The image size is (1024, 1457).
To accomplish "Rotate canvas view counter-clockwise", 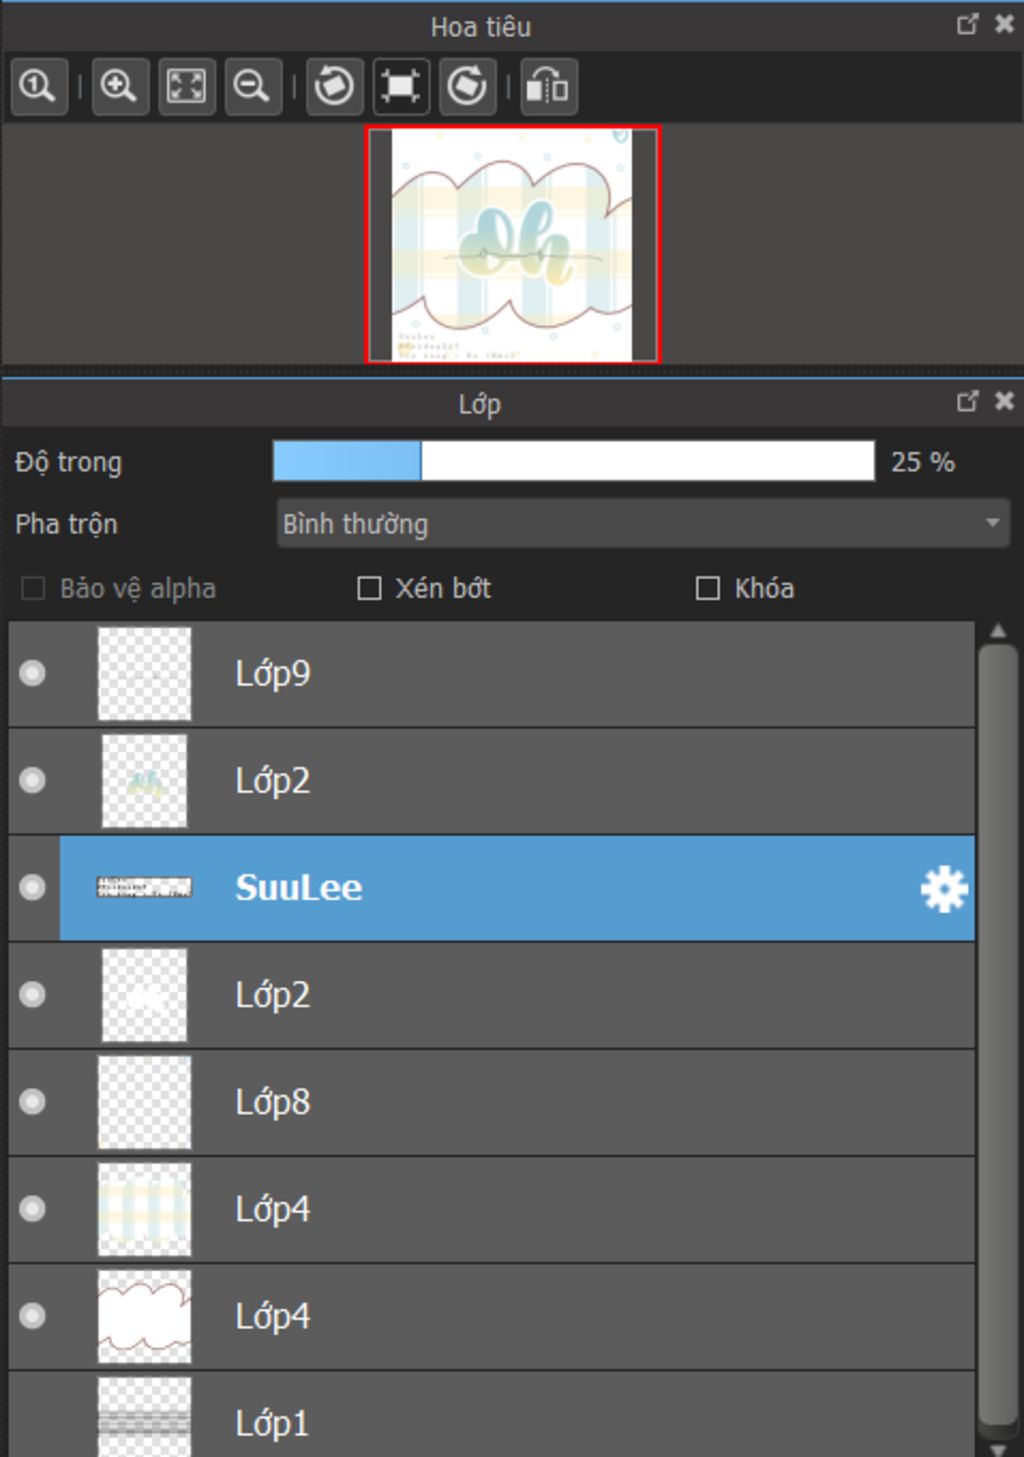I will coord(334,86).
